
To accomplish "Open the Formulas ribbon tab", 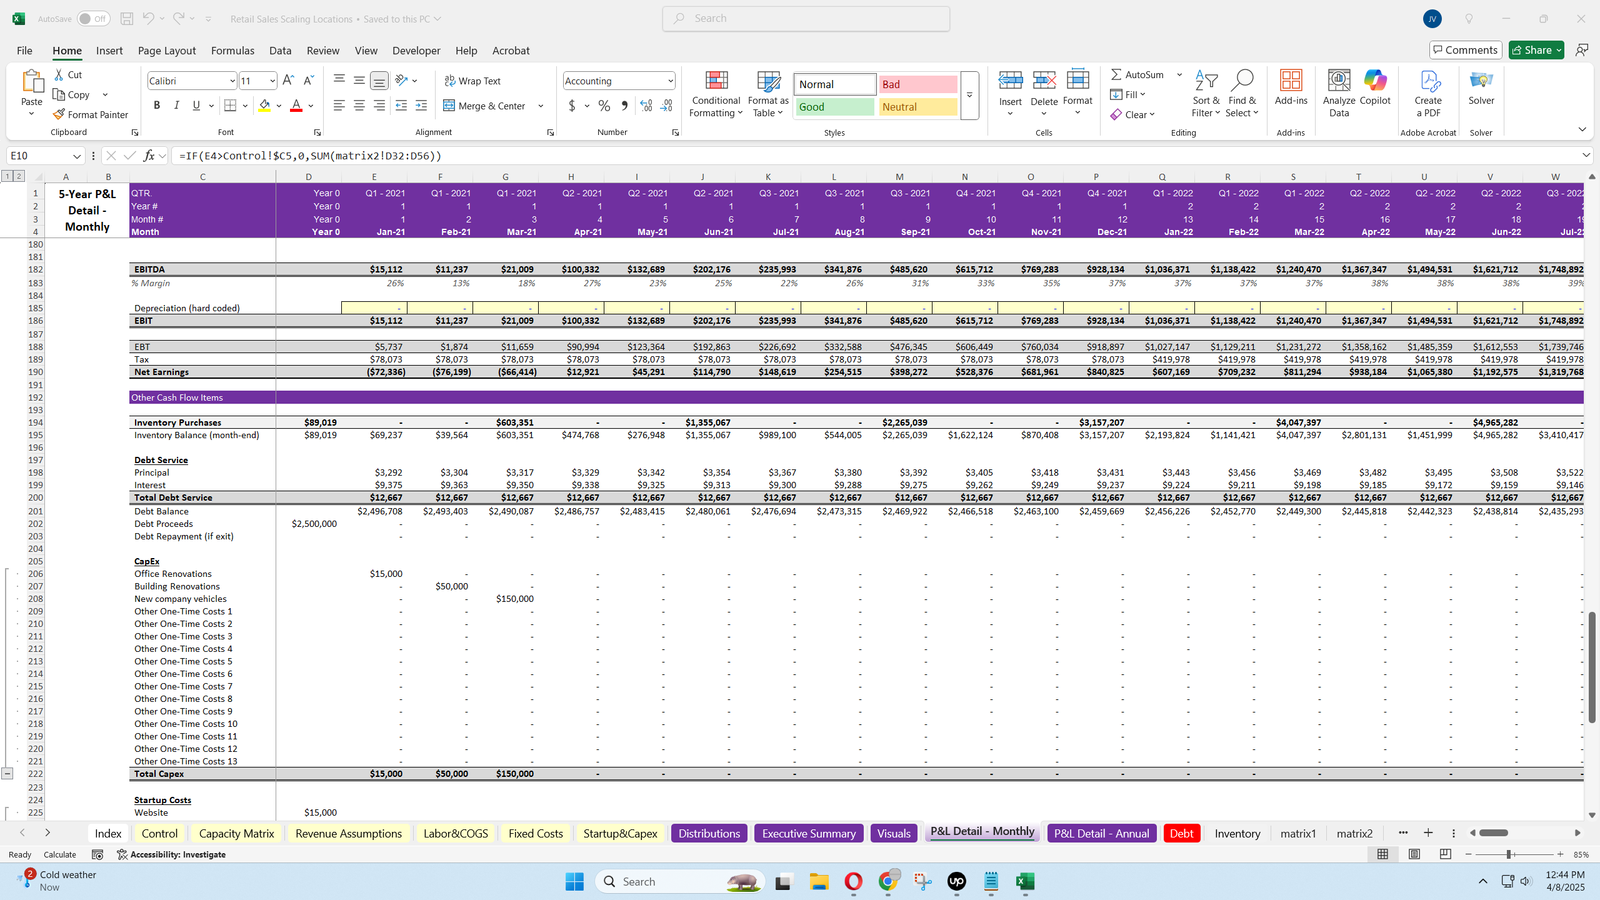I will coord(232,51).
